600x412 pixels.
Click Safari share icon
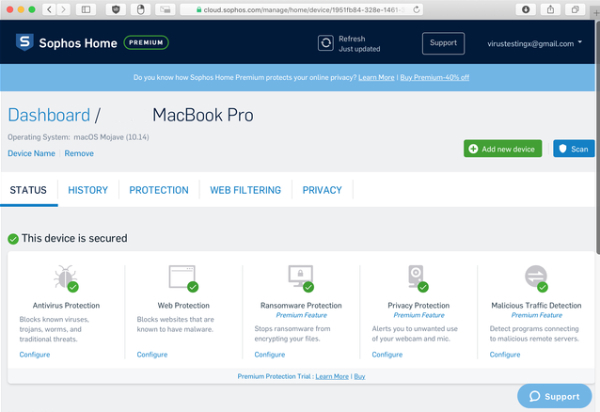(550, 9)
